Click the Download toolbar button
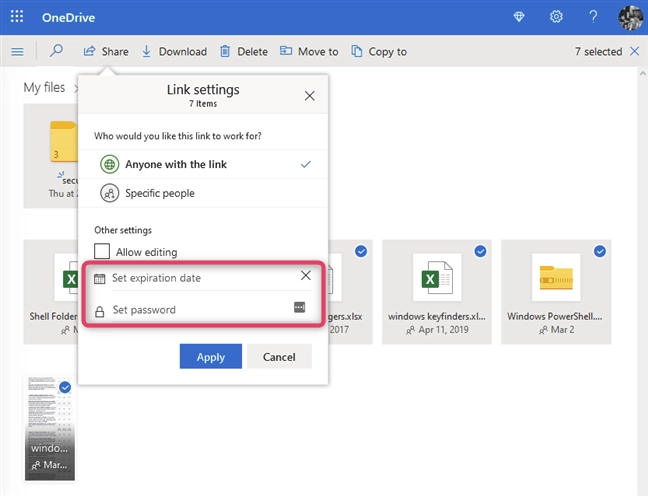Viewport: 648px width, 496px height. coord(174,52)
